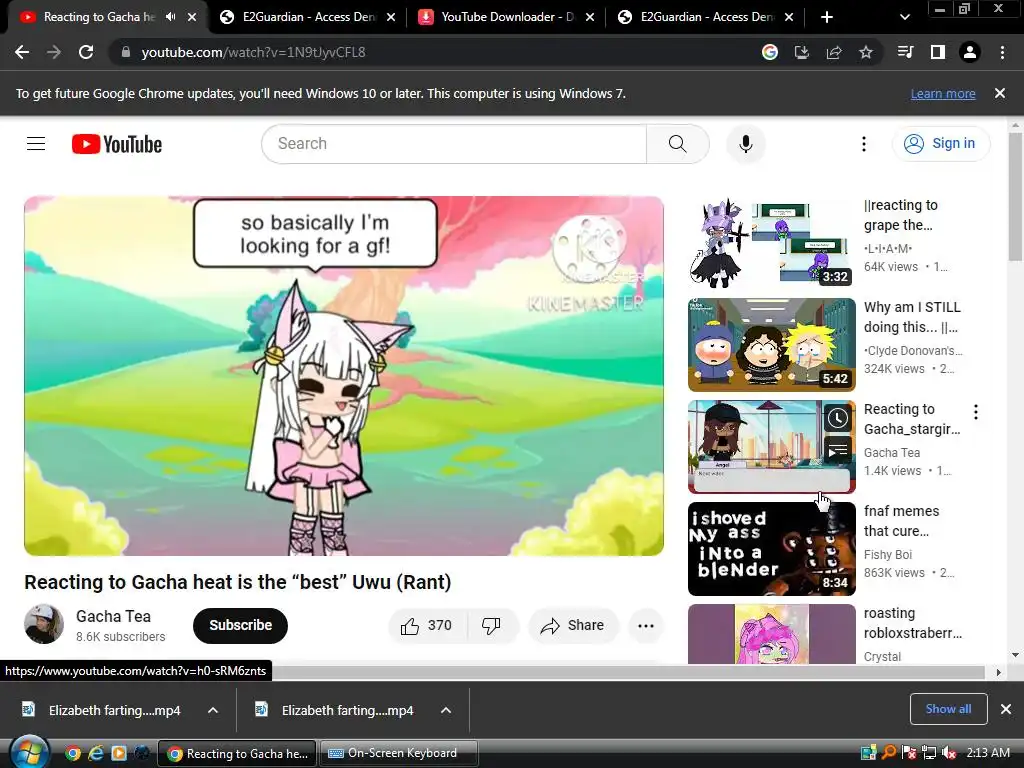
Task: Open the Google account icon in address bar
Action: pos(770,52)
